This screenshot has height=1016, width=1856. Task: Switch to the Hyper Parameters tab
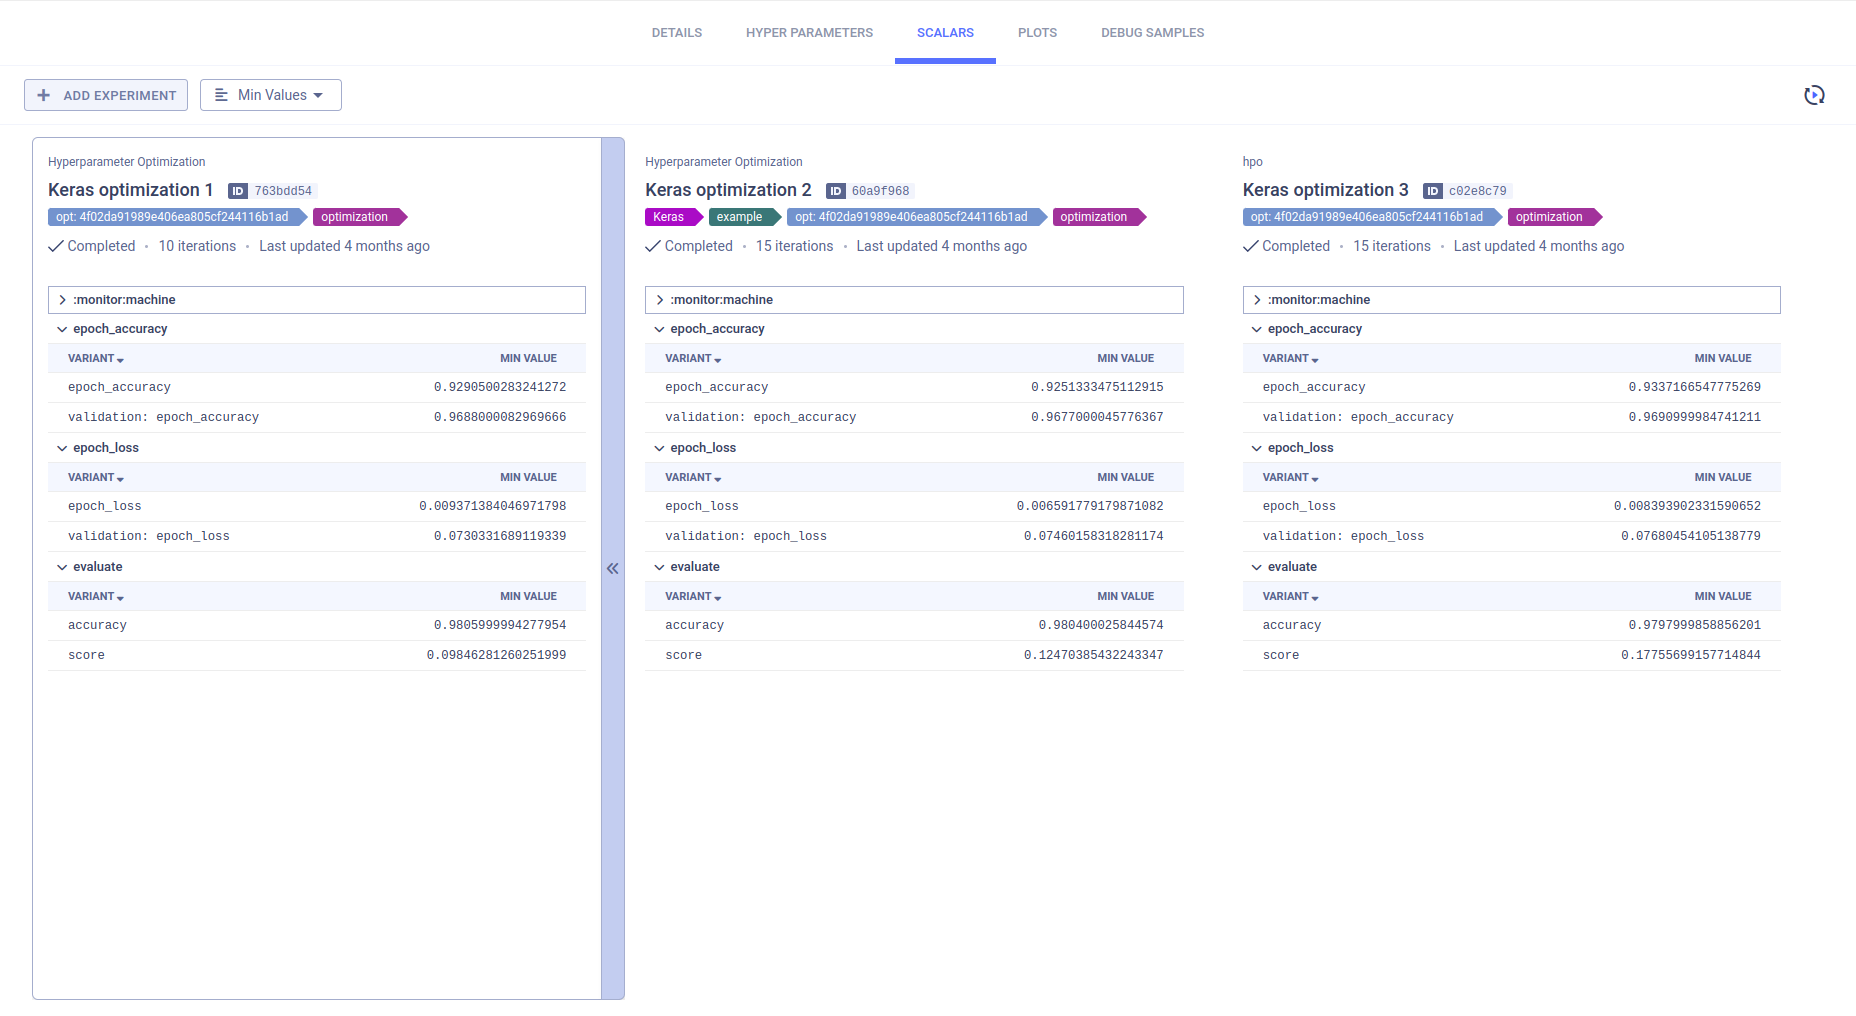pos(809,33)
